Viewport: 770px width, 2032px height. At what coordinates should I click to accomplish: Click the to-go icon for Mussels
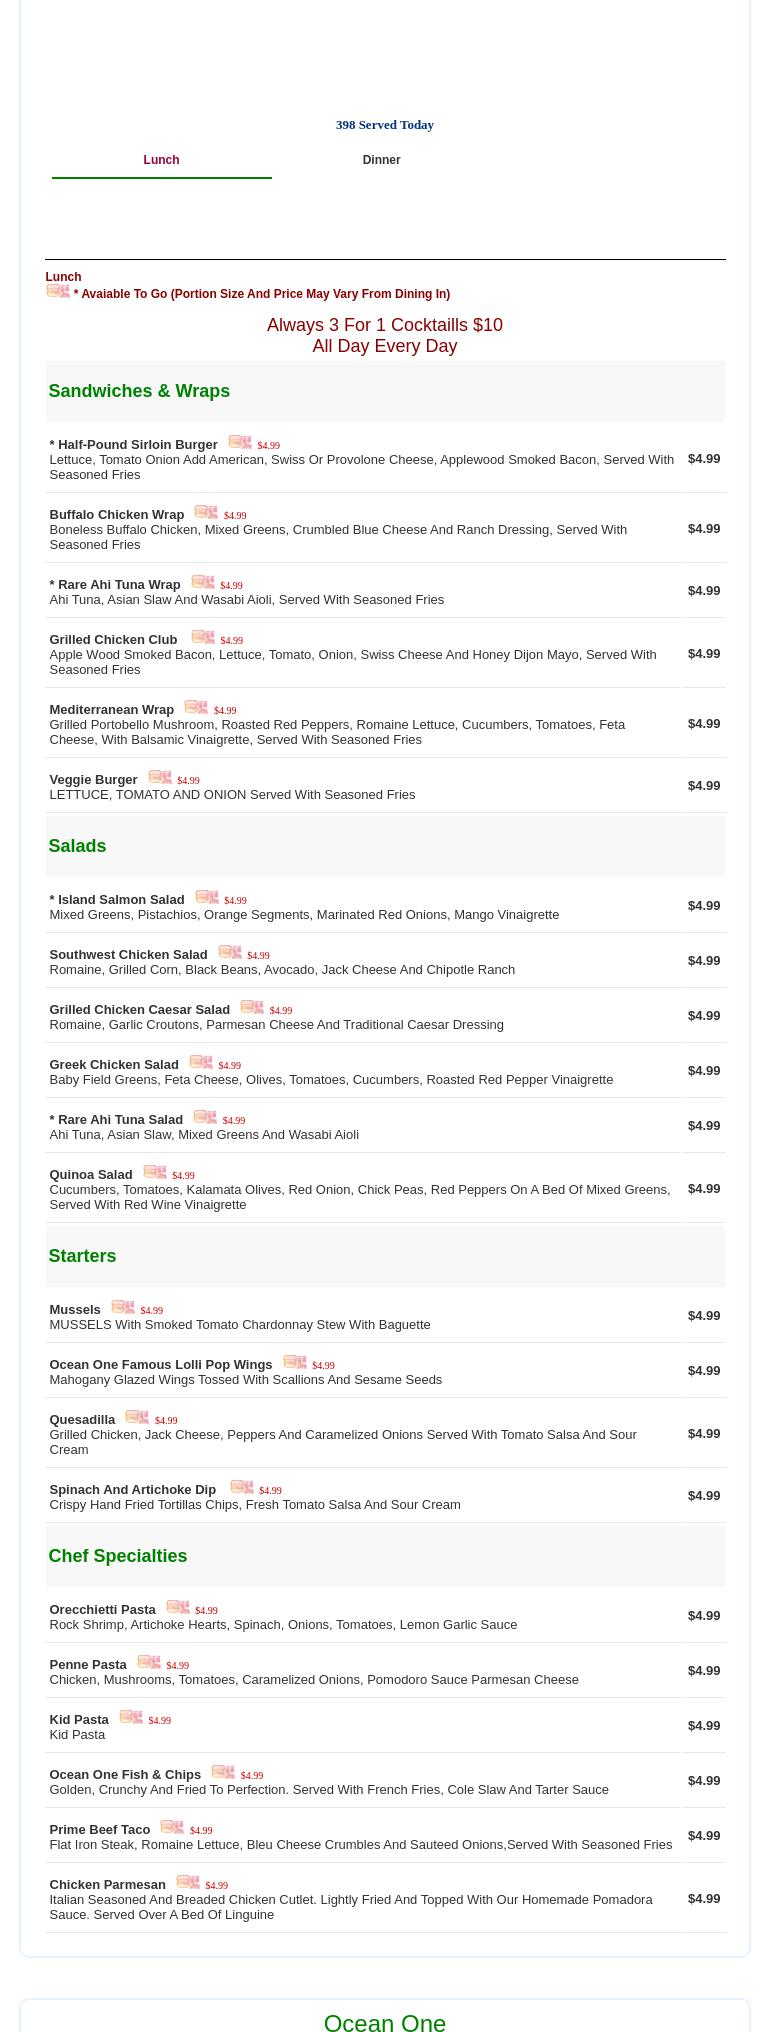pyautogui.click(x=123, y=1308)
